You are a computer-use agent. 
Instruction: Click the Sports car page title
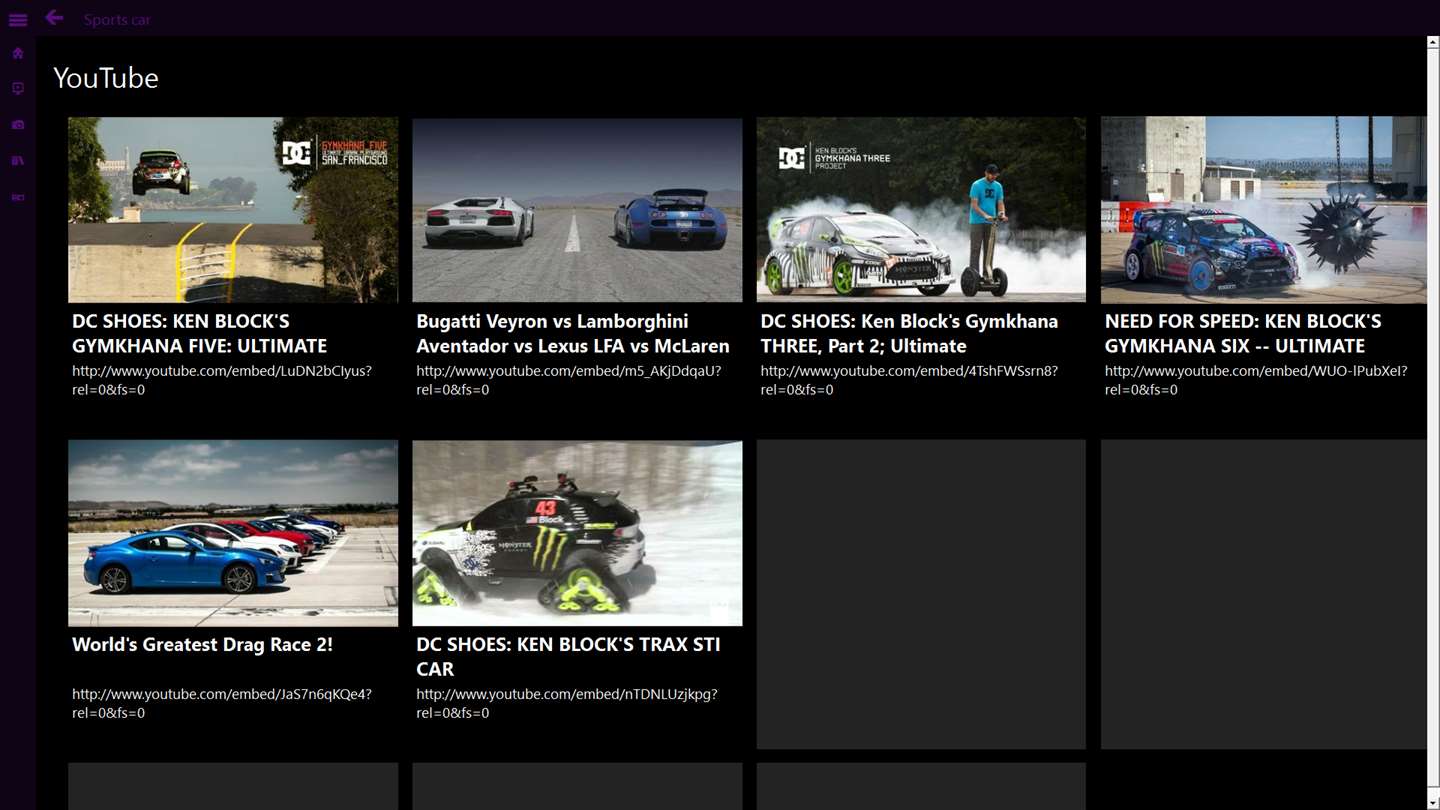point(117,20)
